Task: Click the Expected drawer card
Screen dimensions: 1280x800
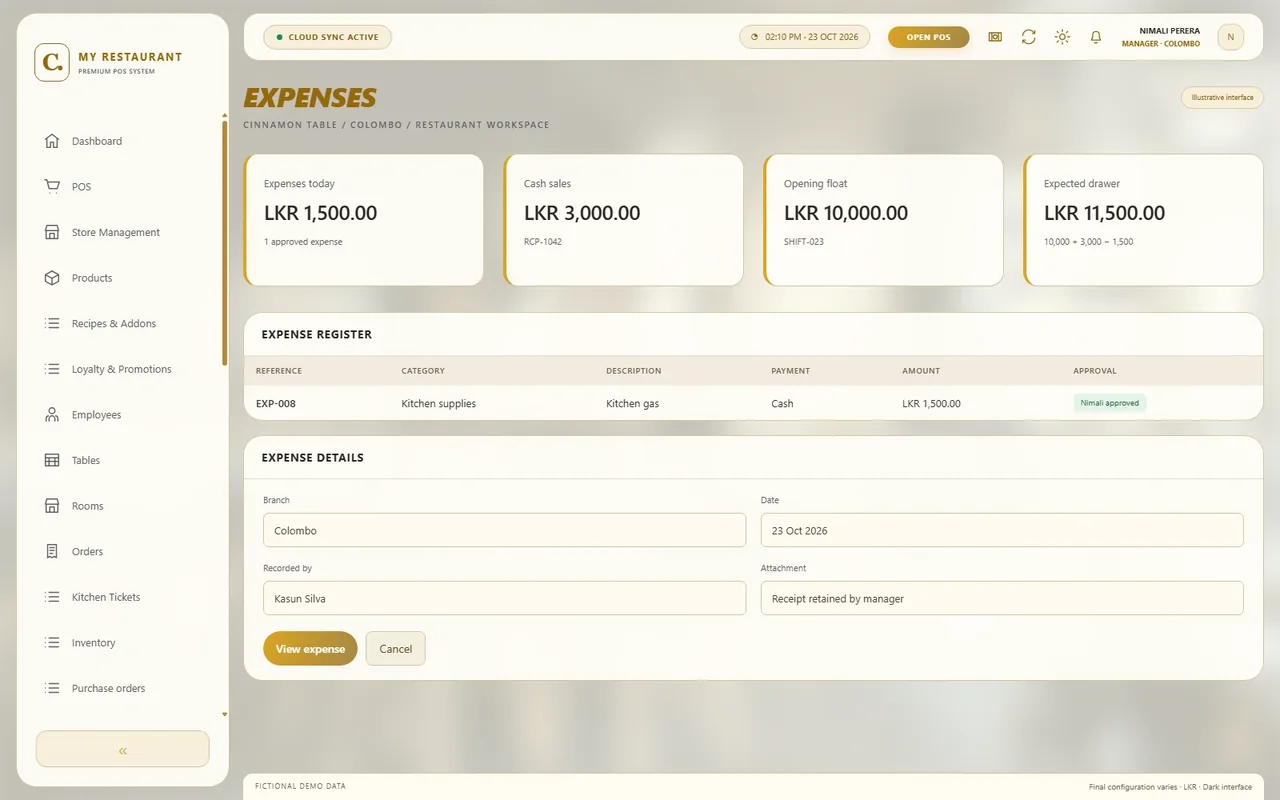Action: pos(1144,220)
